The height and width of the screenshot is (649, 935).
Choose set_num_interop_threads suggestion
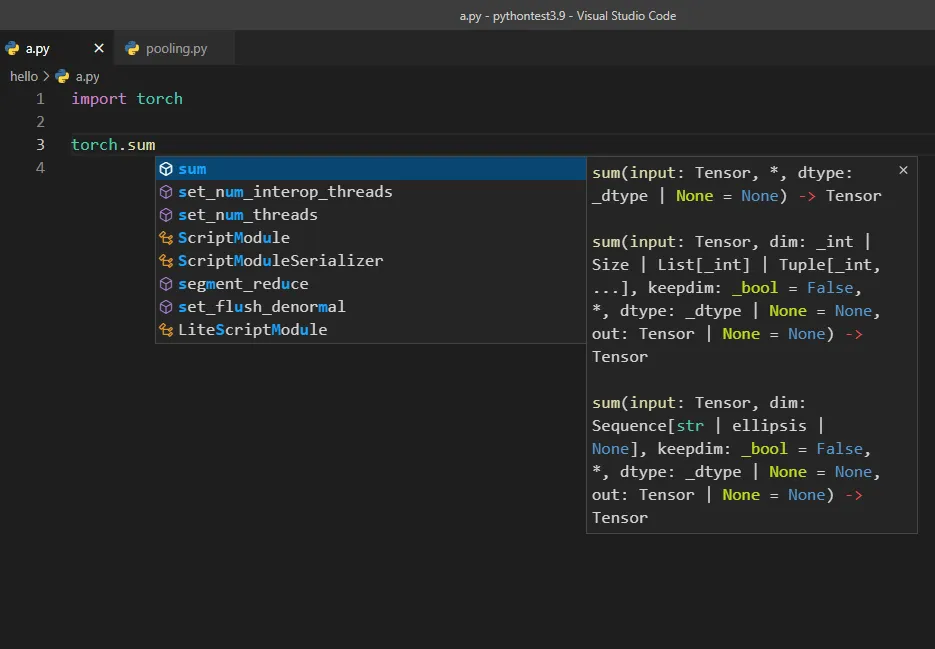point(370,191)
